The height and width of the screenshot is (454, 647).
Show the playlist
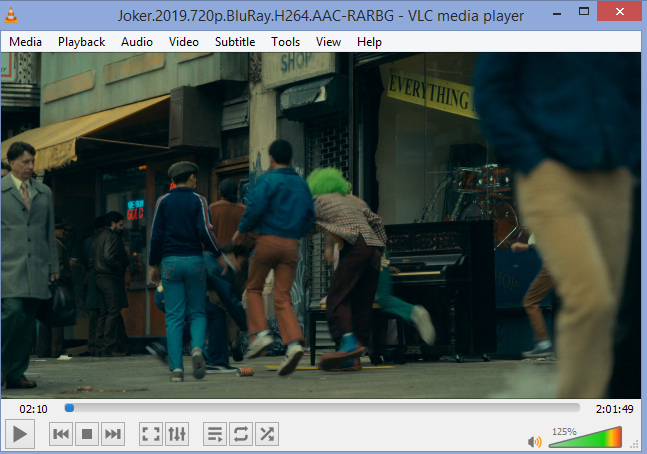215,434
